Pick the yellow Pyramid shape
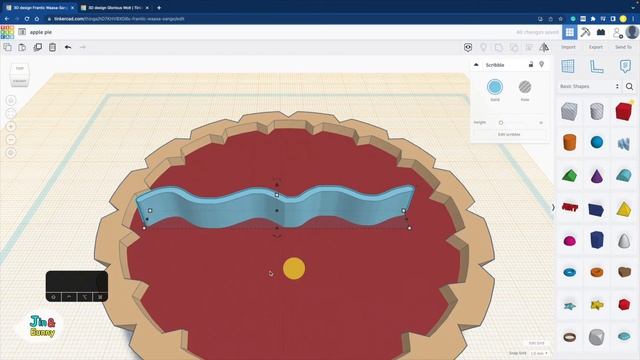Viewport: 640px width, 360px height. pos(624,209)
